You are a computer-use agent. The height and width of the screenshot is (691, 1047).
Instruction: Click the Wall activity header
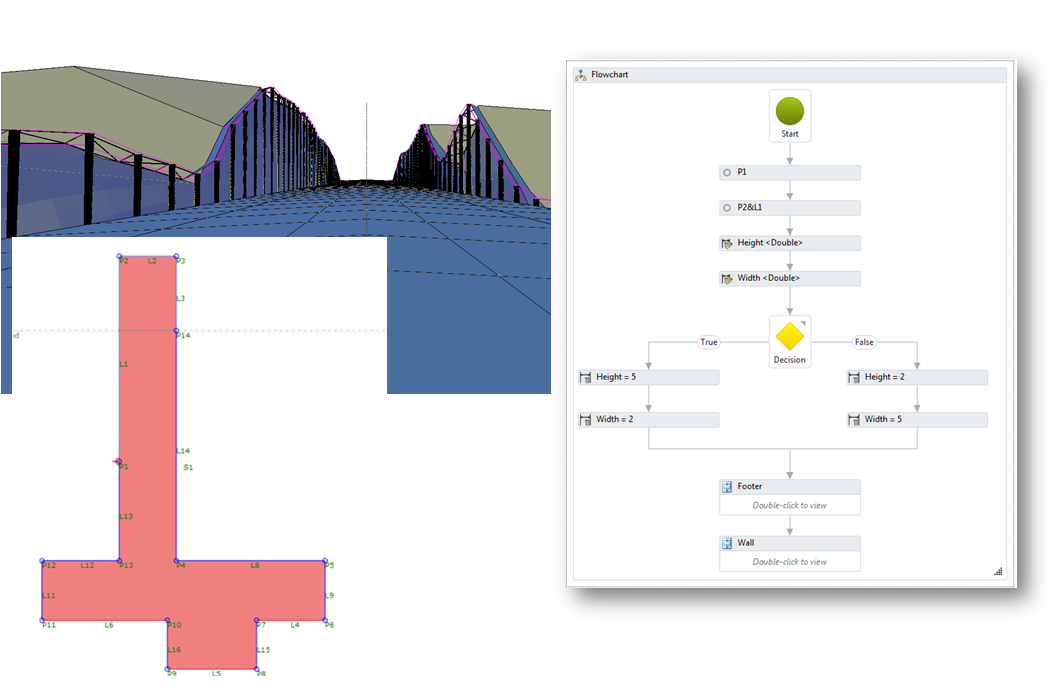pos(790,543)
